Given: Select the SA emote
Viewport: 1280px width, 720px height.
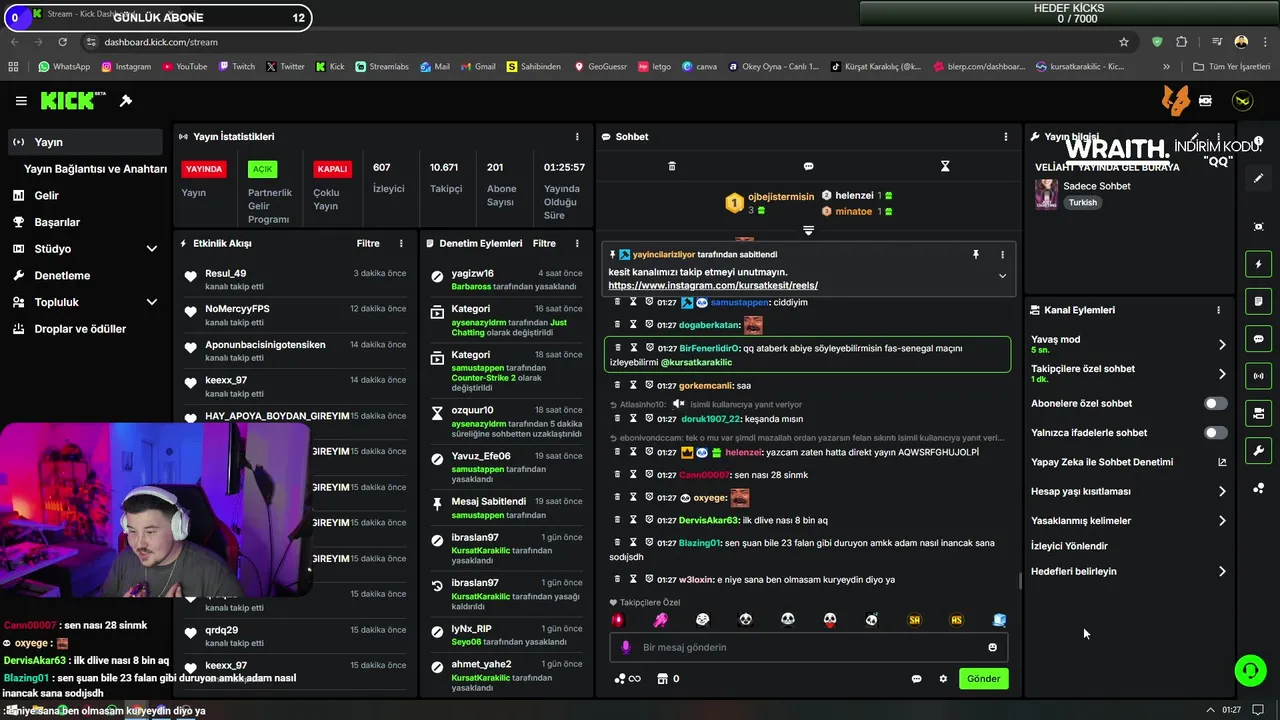Looking at the screenshot, I should pyautogui.click(x=914, y=620).
